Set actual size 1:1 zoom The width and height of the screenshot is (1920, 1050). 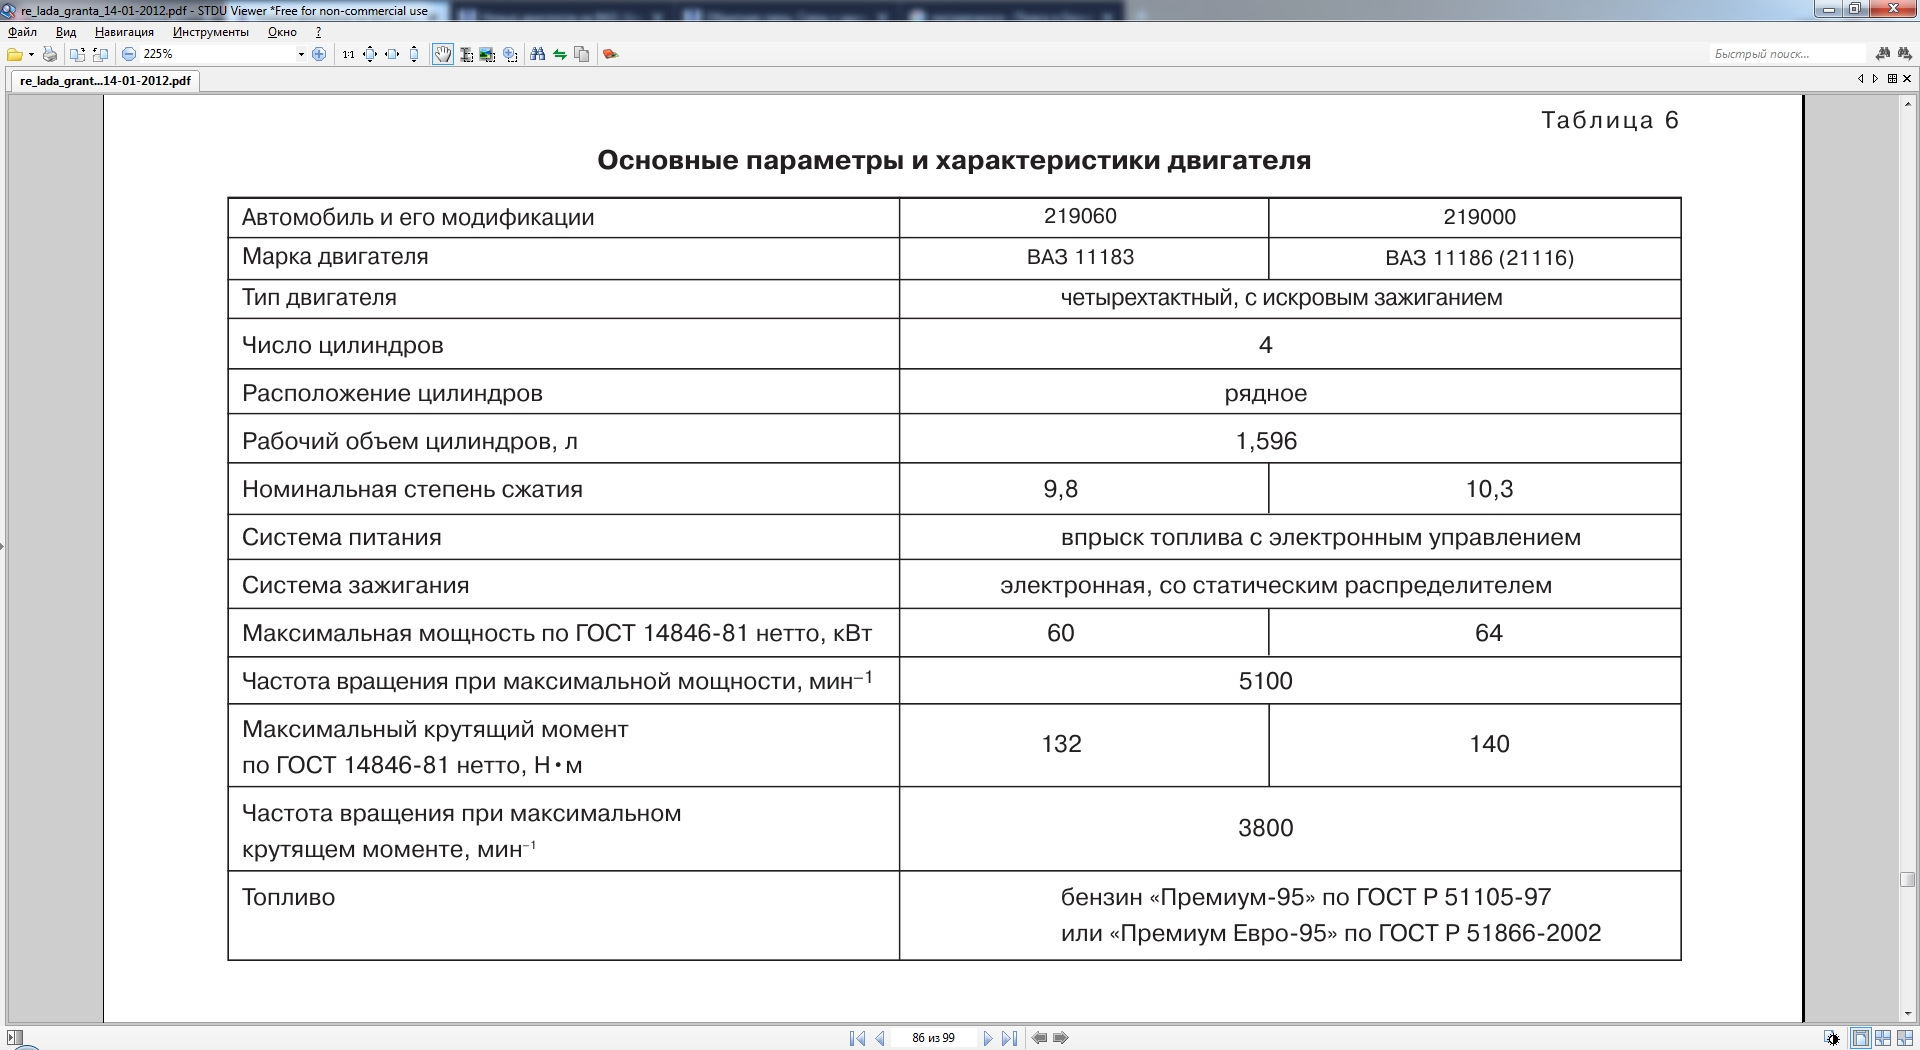pos(348,54)
